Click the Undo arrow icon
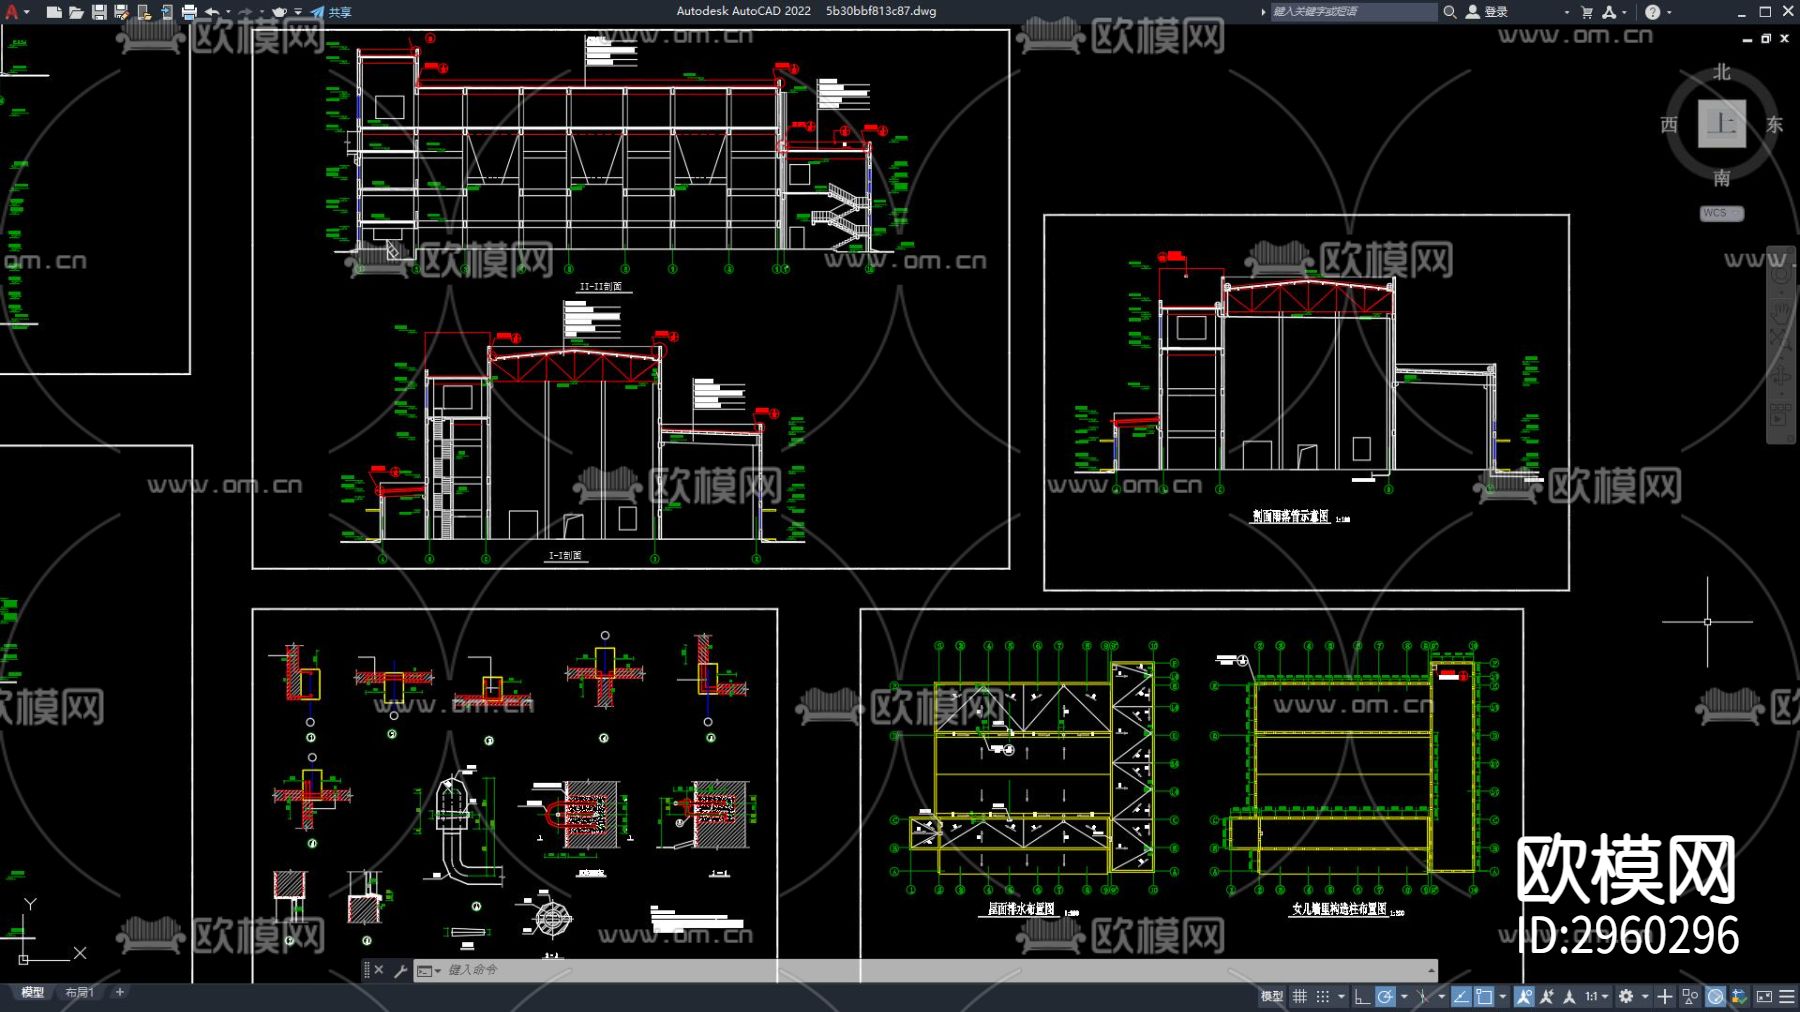Image resolution: width=1800 pixels, height=1012 pixels. 212,12
